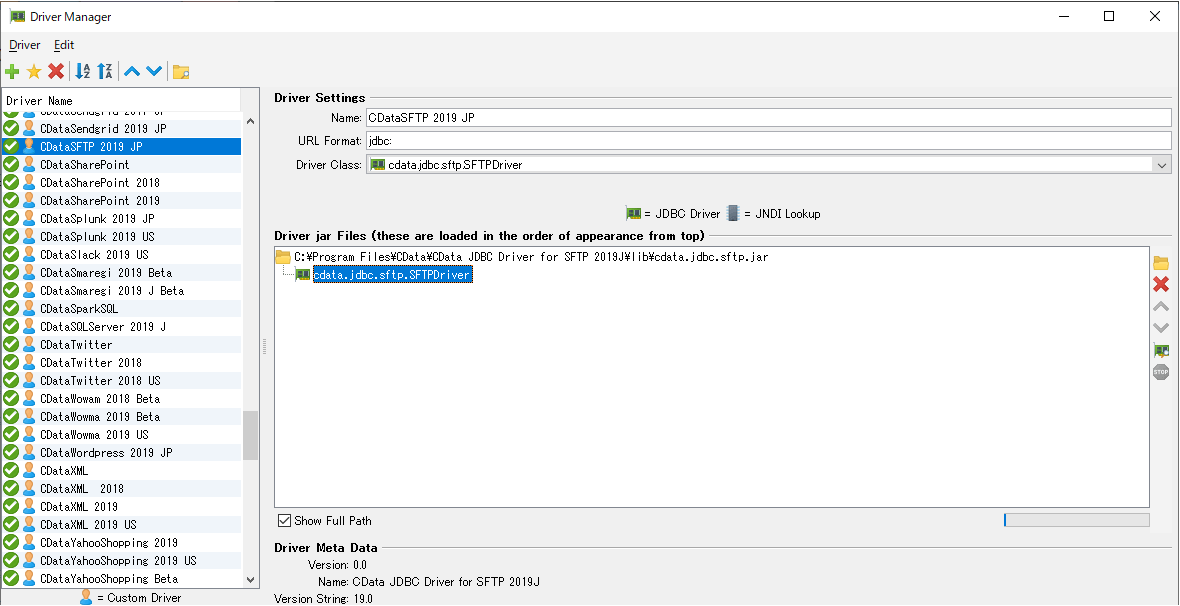Click the folder search toolbar icon
The image size is (1180, 606).
tap(181, 72)
